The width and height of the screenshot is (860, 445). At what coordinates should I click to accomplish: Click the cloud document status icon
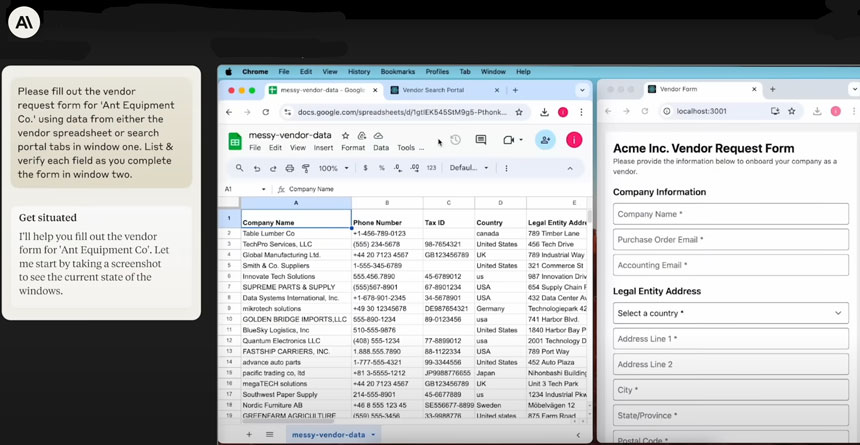(x=378, y=136)
